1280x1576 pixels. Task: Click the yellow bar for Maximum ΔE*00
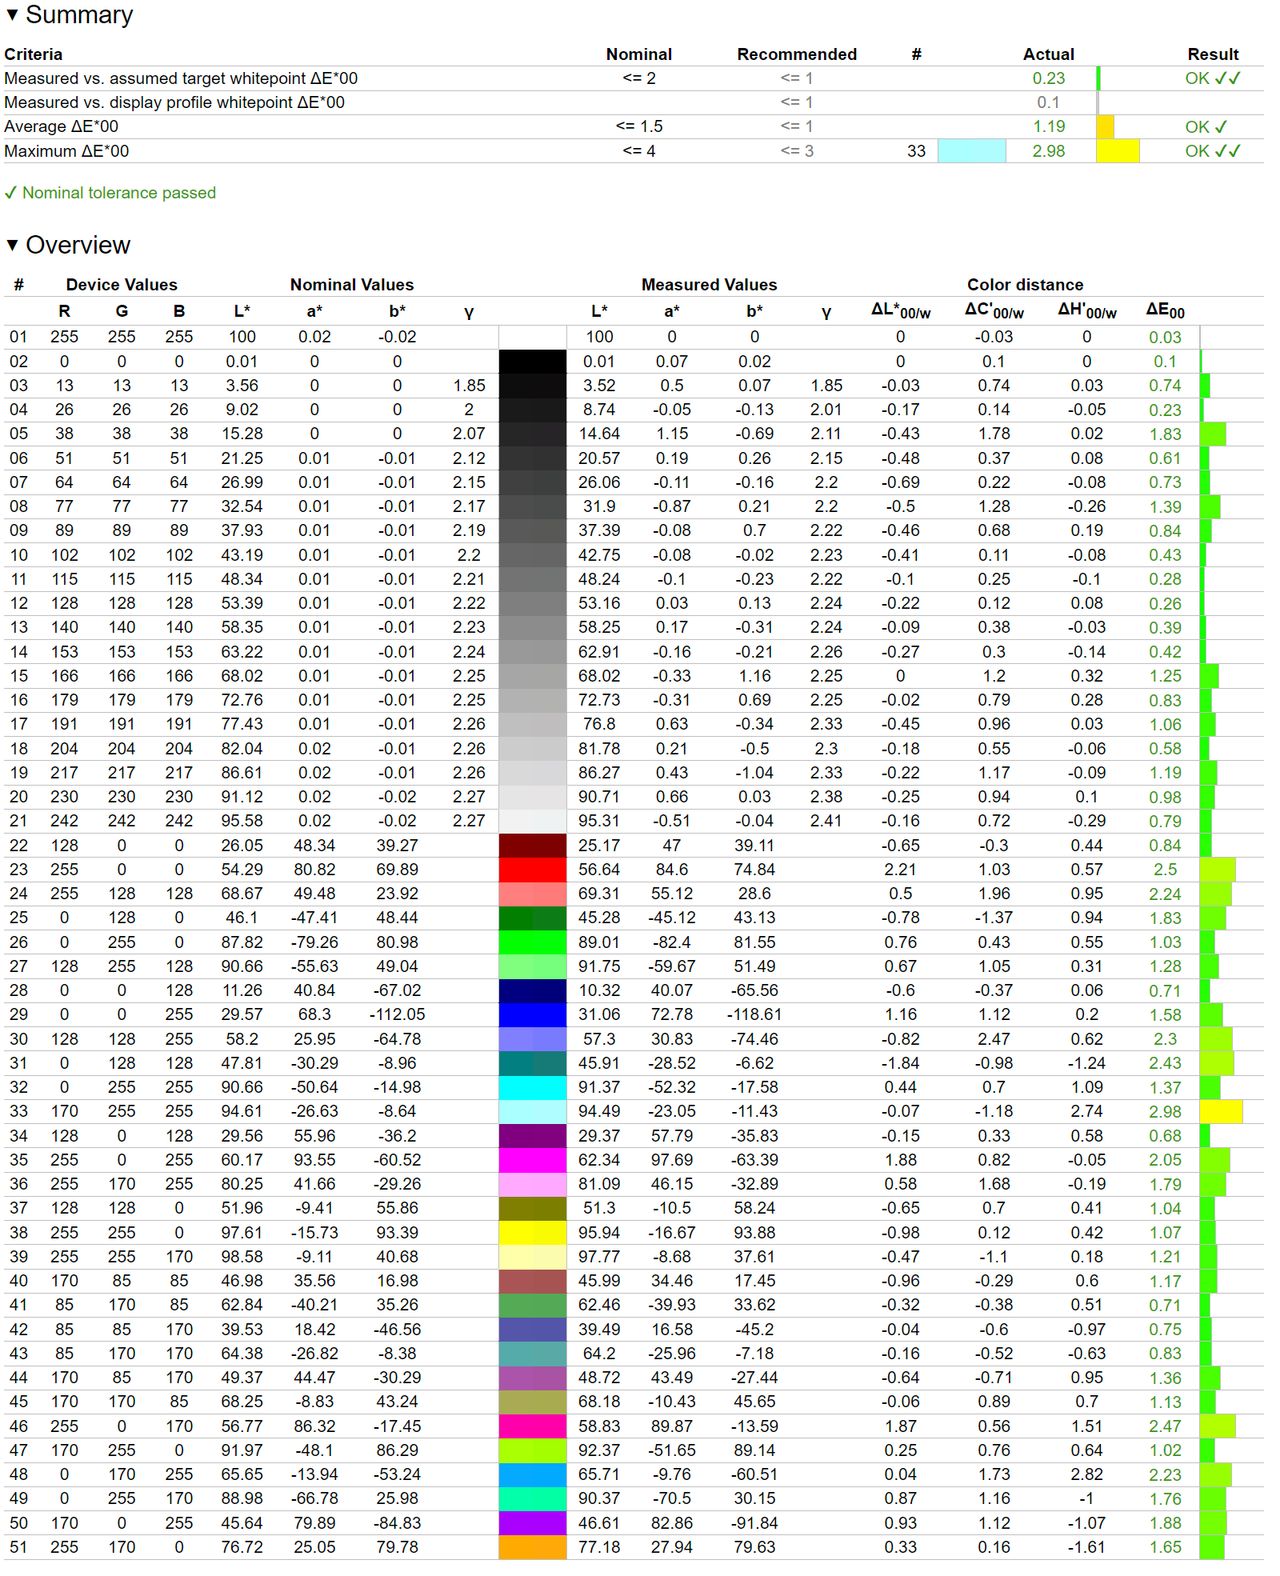pyautogui.click(x=1118, y=151)
